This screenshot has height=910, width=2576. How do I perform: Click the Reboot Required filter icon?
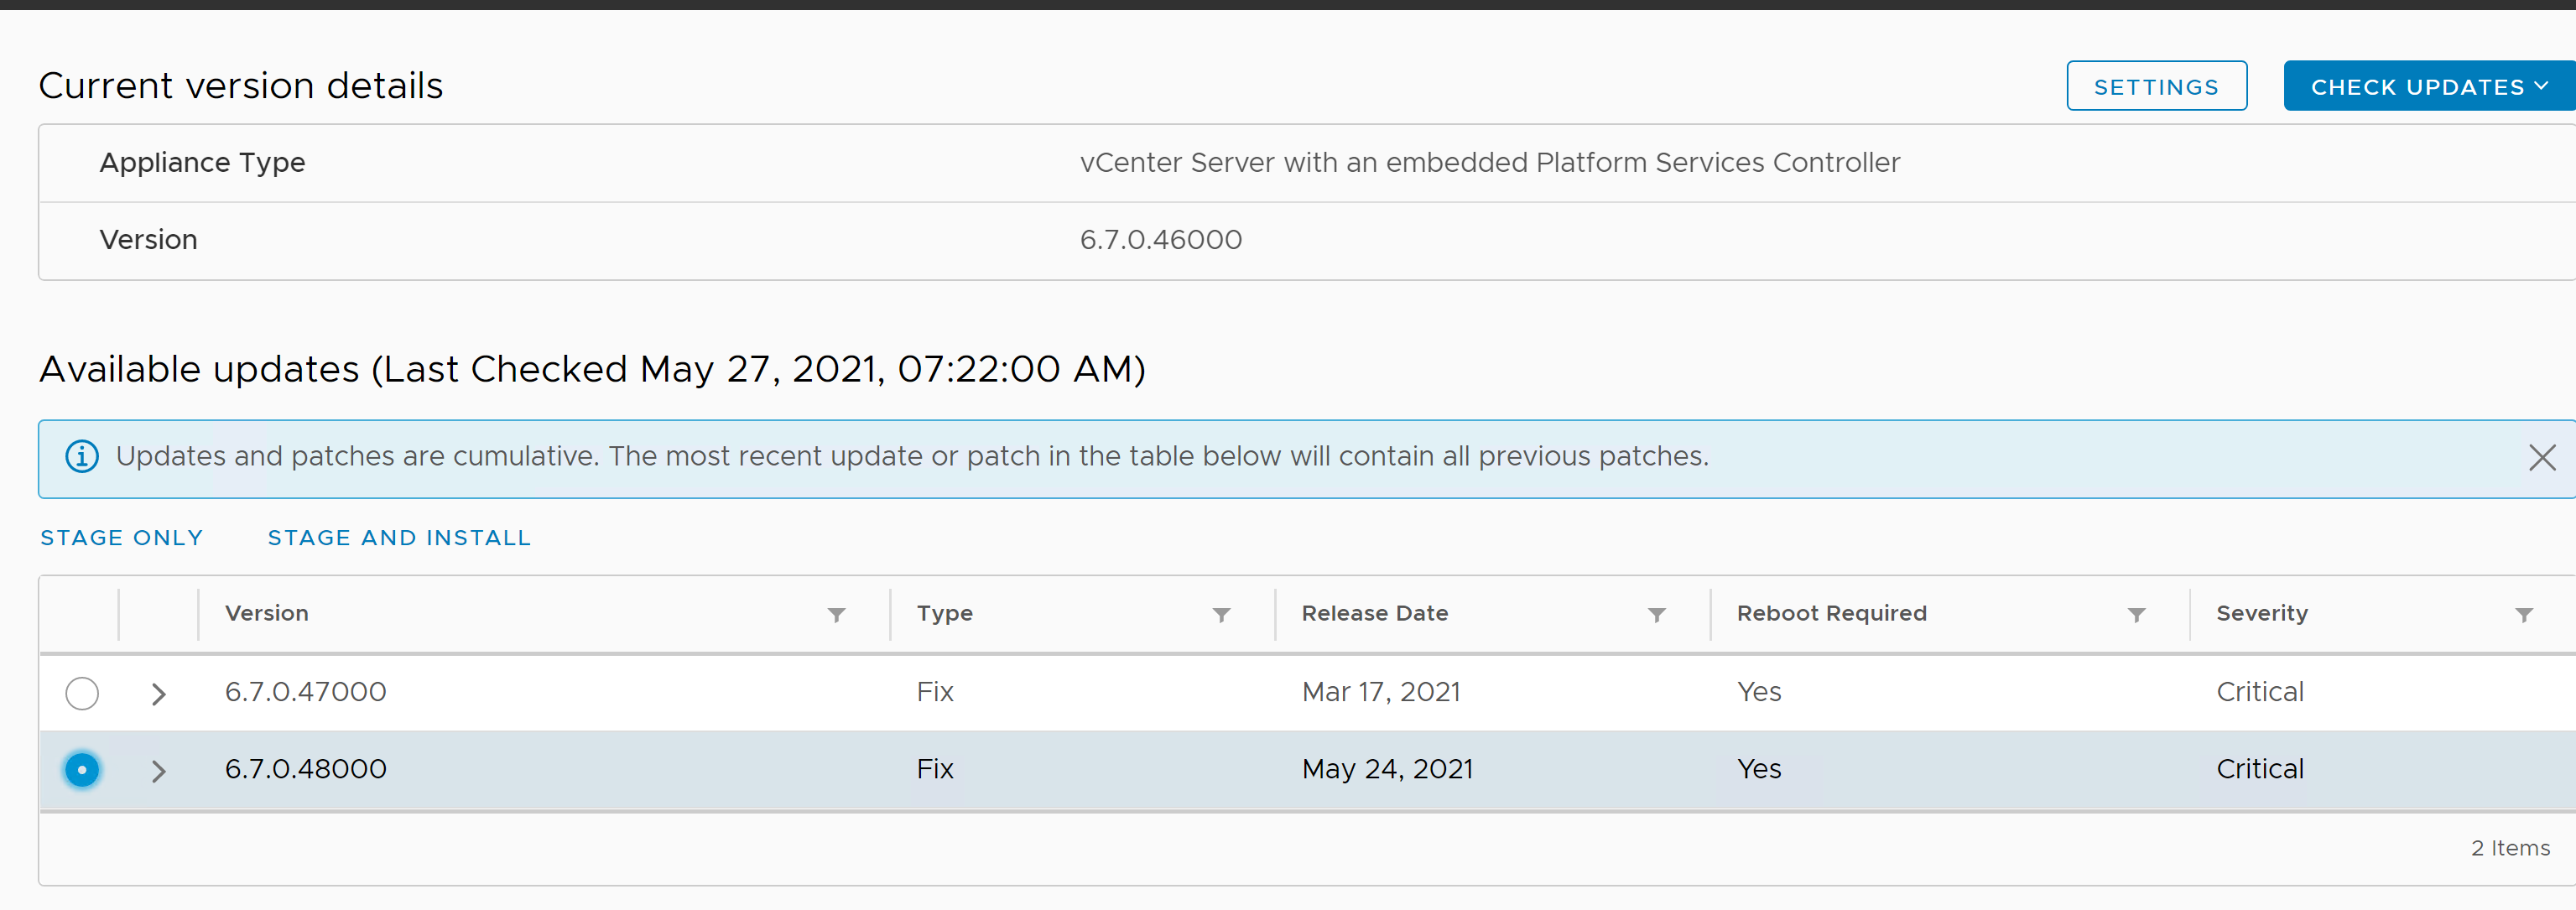click(2136, 614)
